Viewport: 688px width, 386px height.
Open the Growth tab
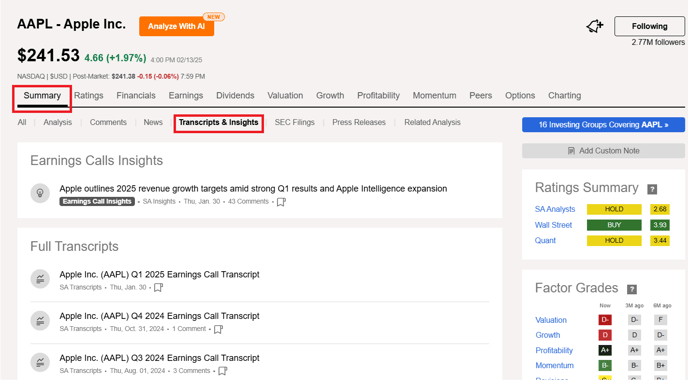click(x=330, y=96)
